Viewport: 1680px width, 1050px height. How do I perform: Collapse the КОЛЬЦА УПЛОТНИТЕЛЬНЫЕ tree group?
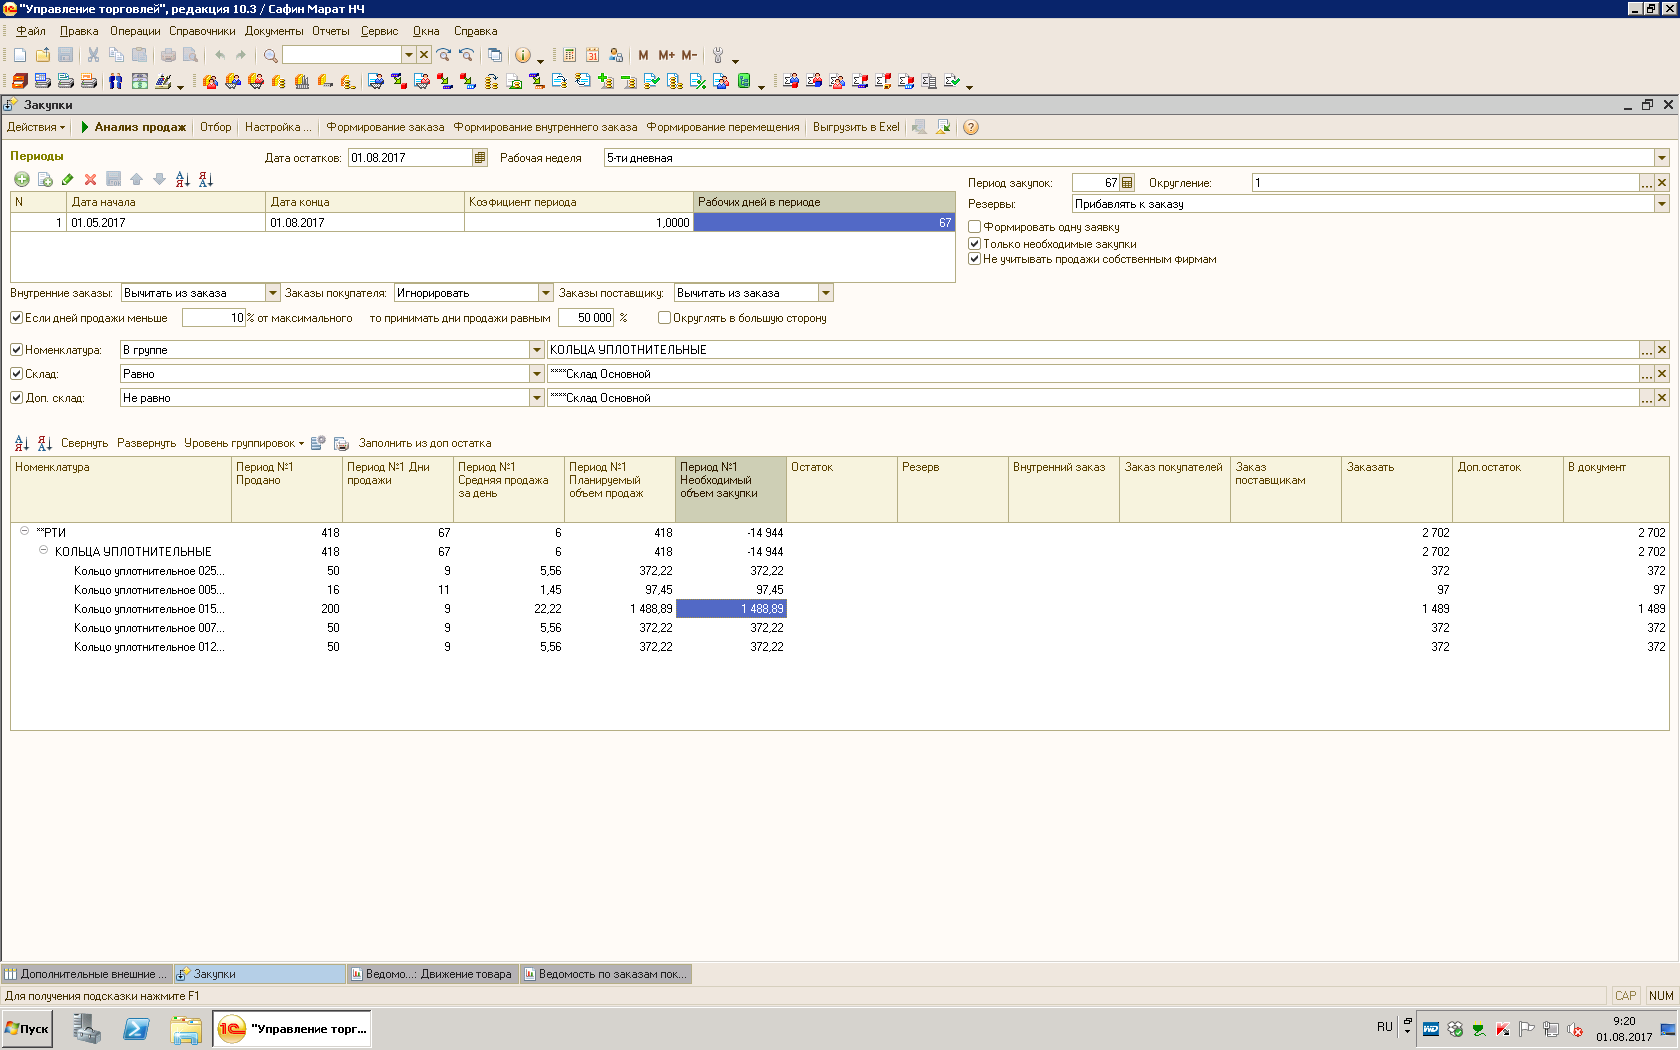43,551
